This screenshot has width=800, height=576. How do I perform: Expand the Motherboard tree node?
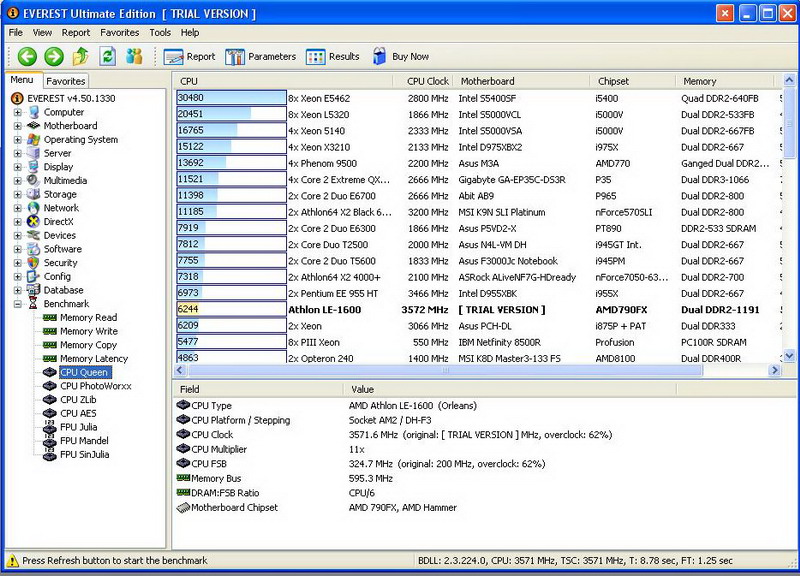coord(18,126)
